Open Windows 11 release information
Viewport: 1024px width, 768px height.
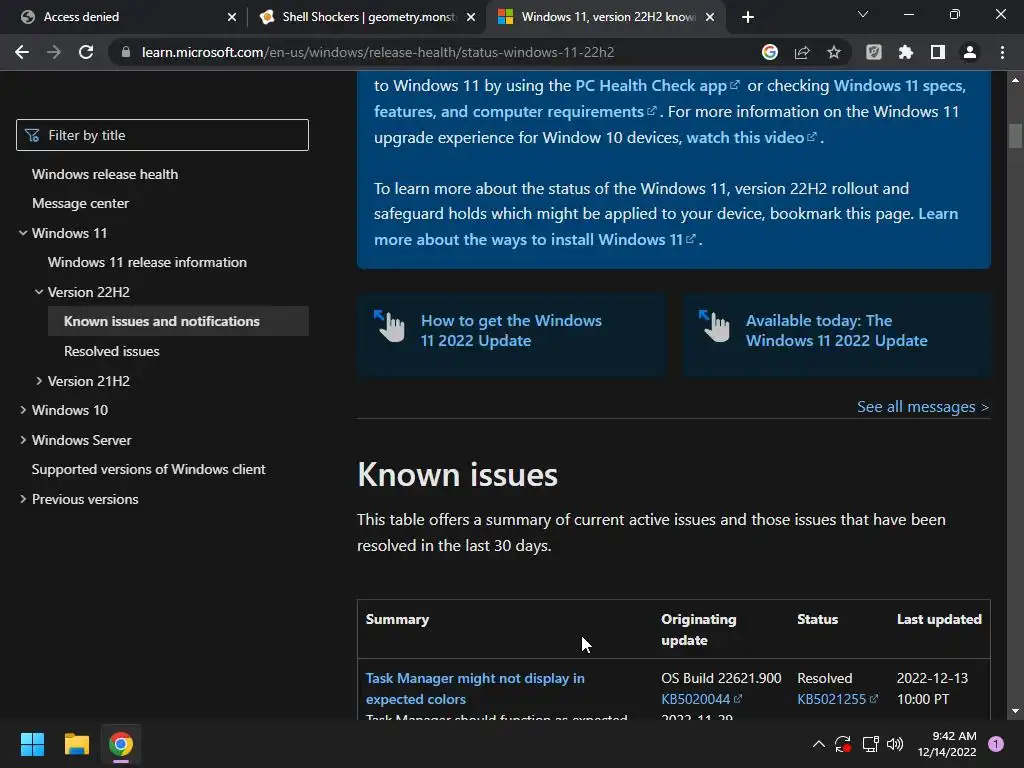[x=147, y=263]
